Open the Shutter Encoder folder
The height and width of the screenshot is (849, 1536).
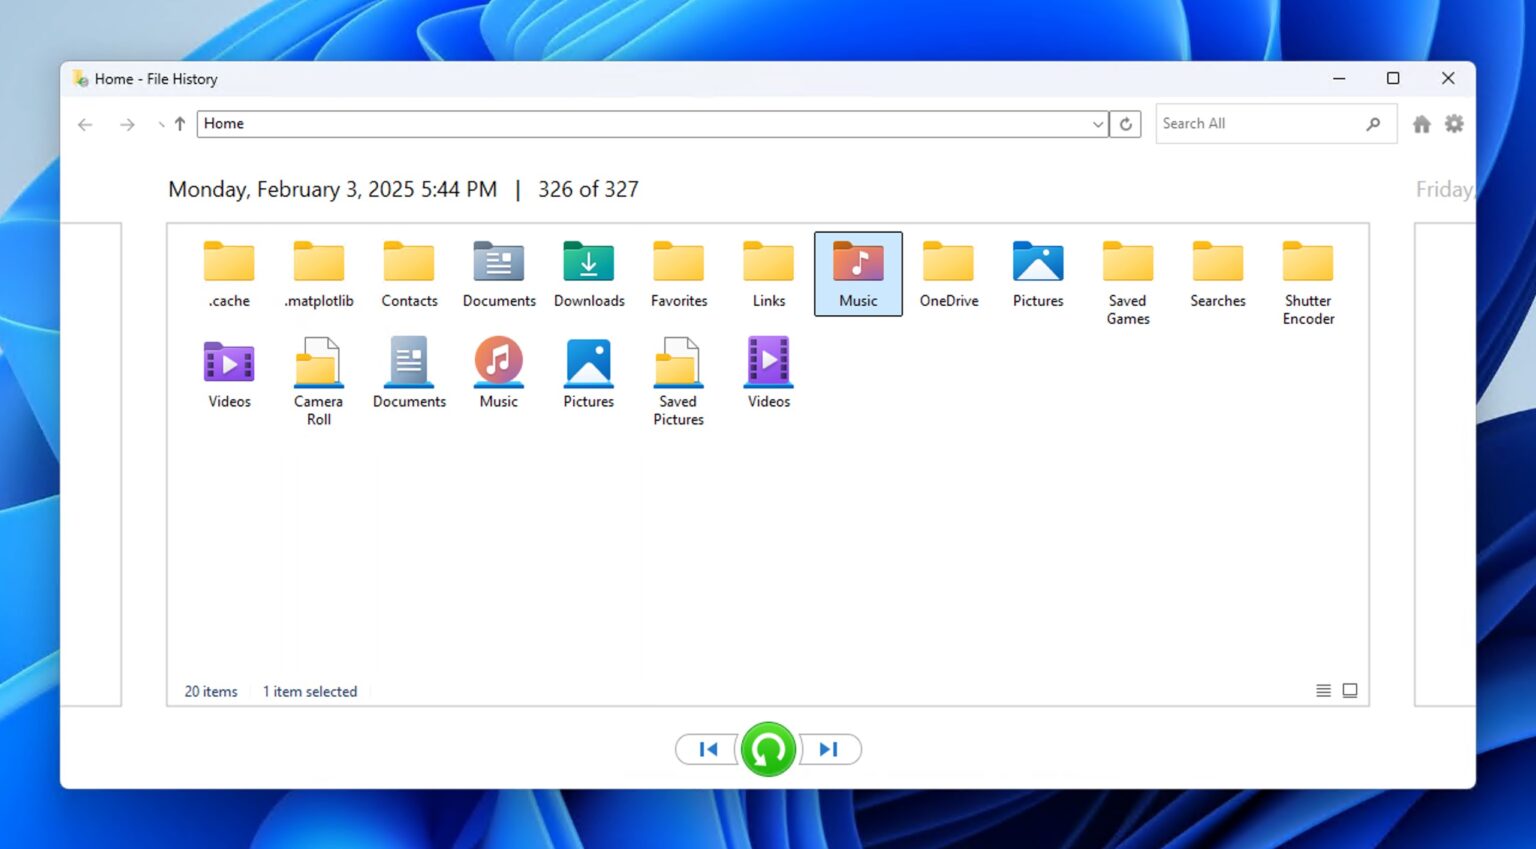[x=1307, y=265]
